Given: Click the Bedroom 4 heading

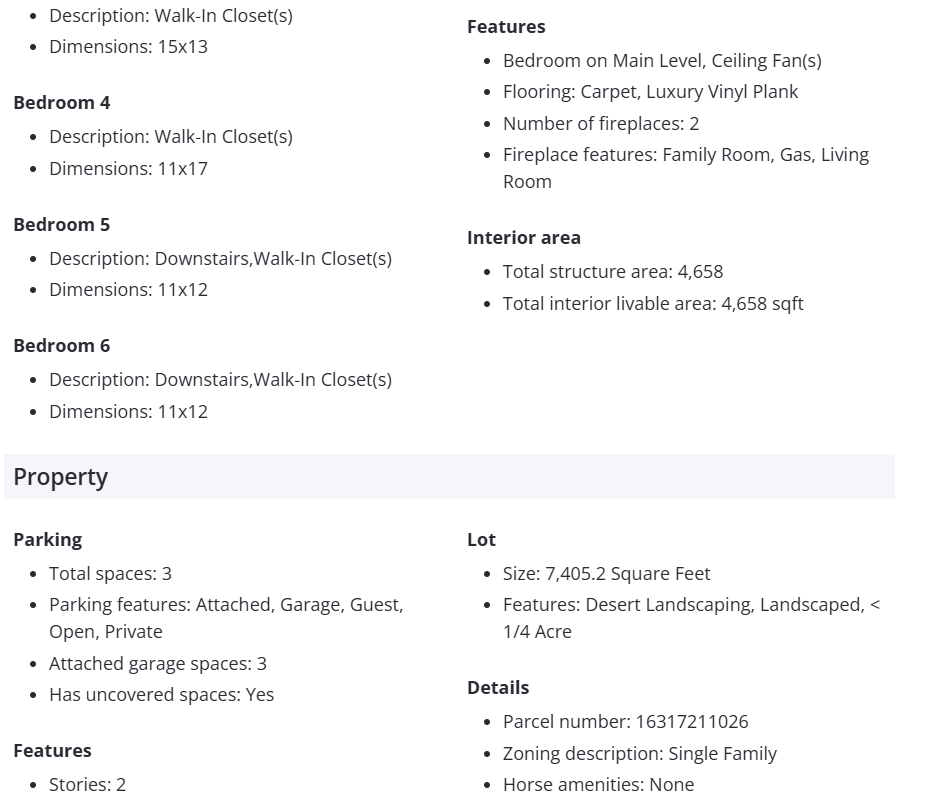Looking at the screenshot, I should (x=62, y=103).
